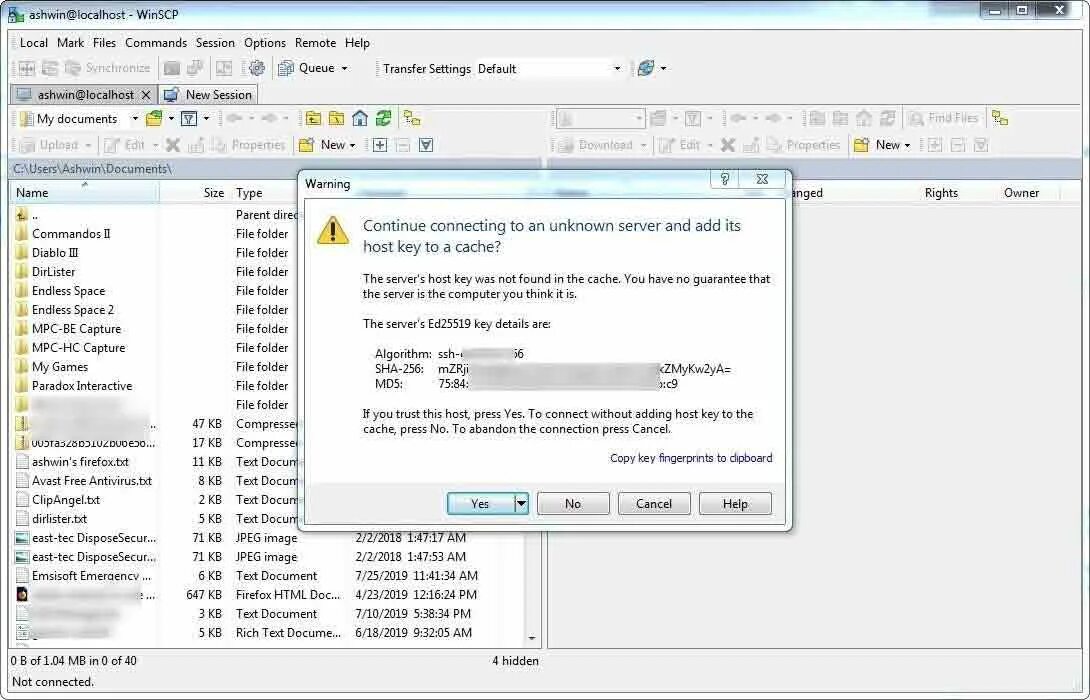Click the remote Owner column header

[1021, 193]
